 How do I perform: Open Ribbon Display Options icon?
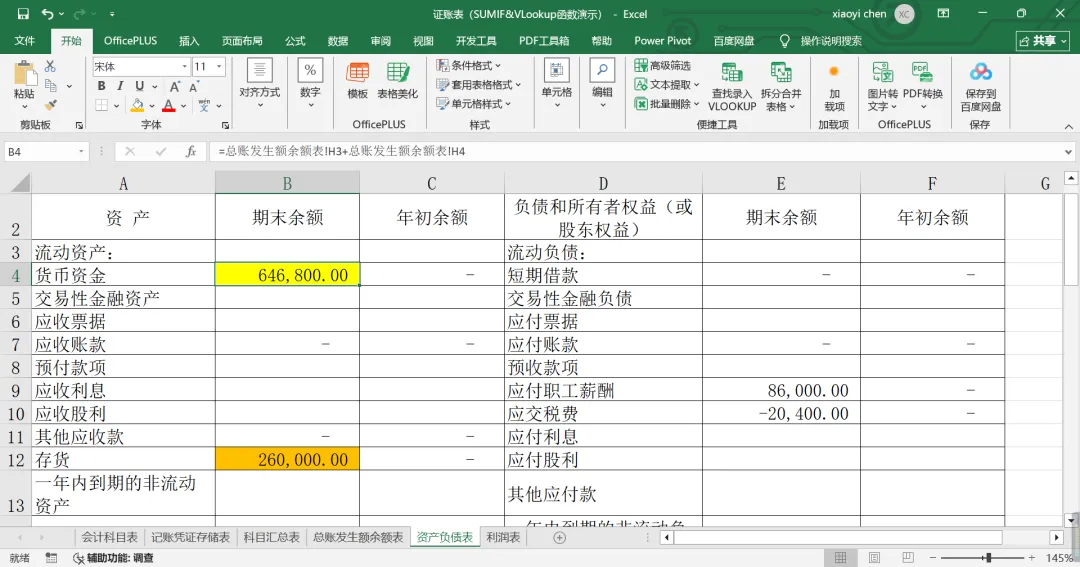point(943,13)
